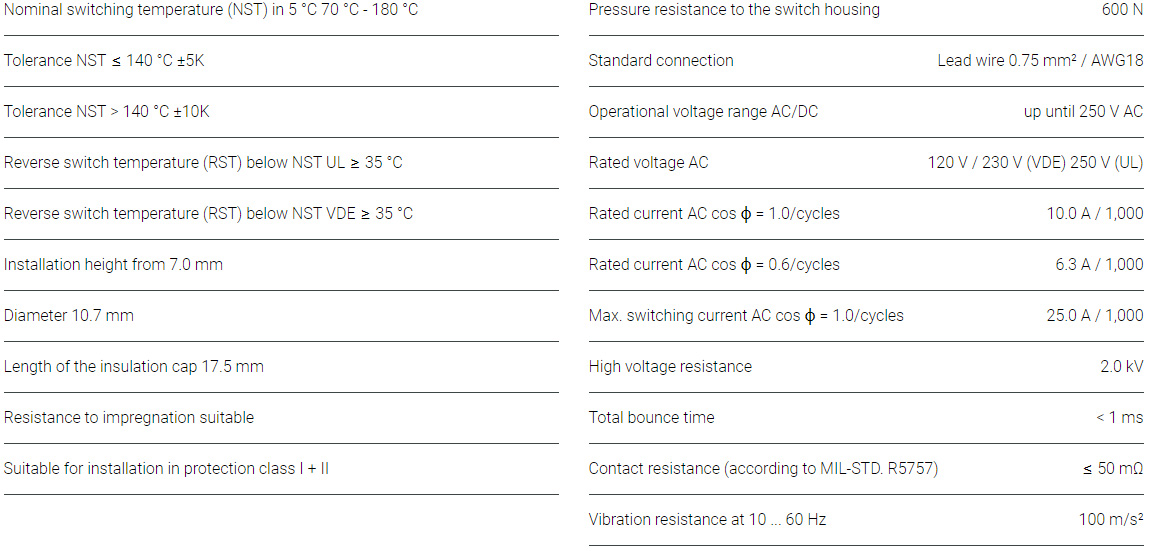Click Resistance to impregnation suitable row
The width and height of the screenshot is (1150, 551).
pyautogui.click(x=129, y=418)
